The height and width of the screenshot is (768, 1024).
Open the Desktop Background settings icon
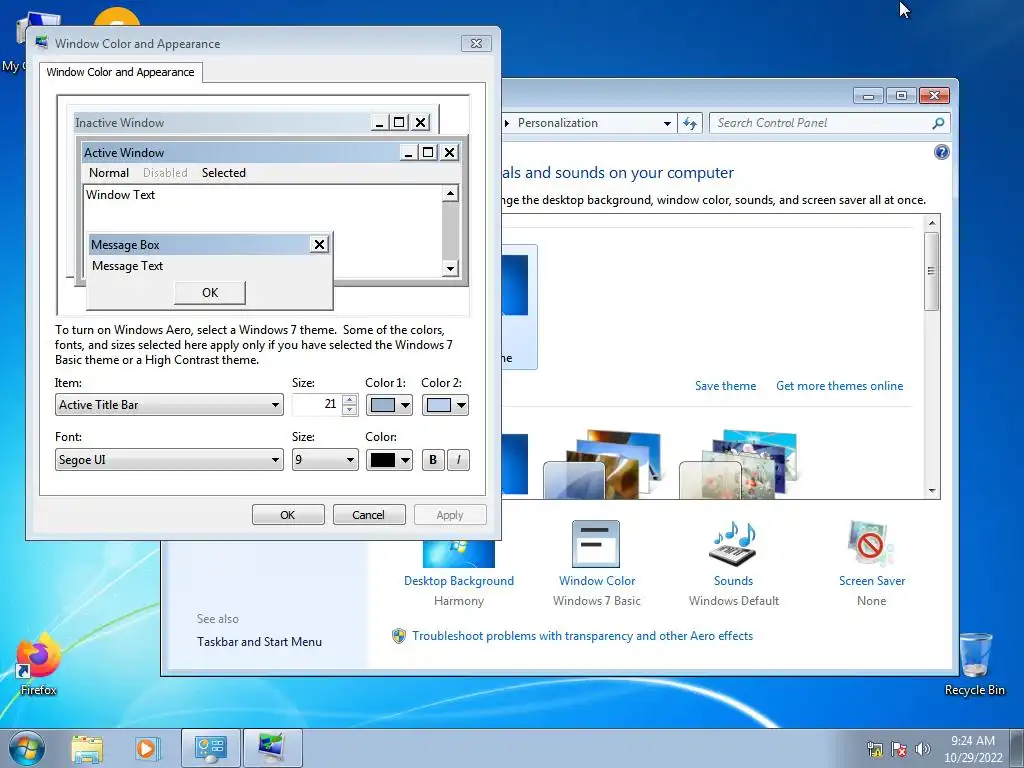pyautogui.click(x=458, y=554)
